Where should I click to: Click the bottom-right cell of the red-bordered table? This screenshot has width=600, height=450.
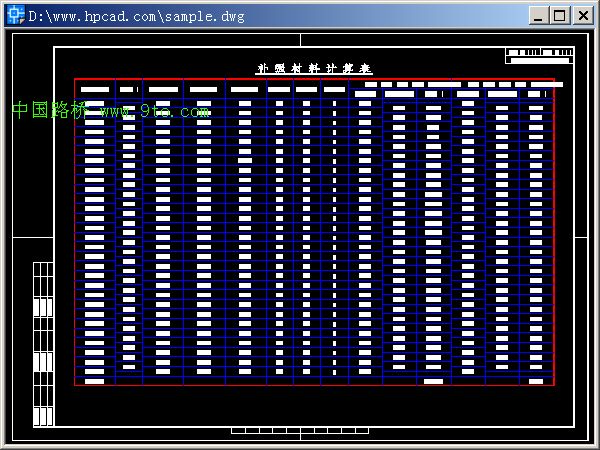point(536,381)
